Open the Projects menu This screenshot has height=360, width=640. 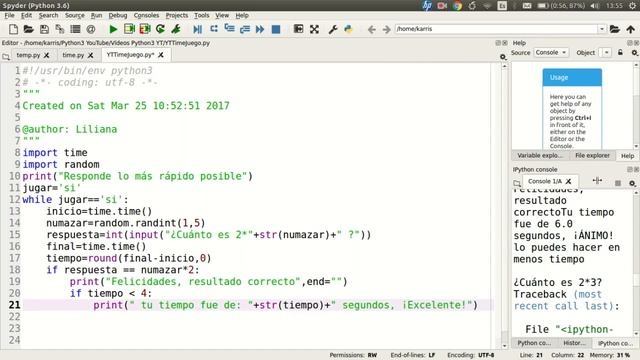177,15
